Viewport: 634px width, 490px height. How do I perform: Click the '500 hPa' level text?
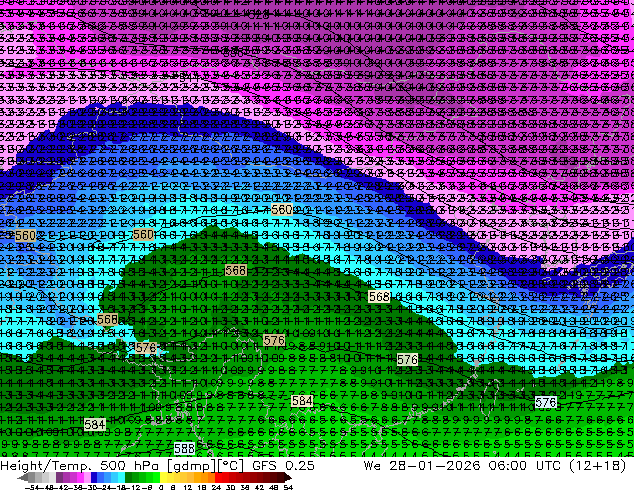(x=131, y=466)
